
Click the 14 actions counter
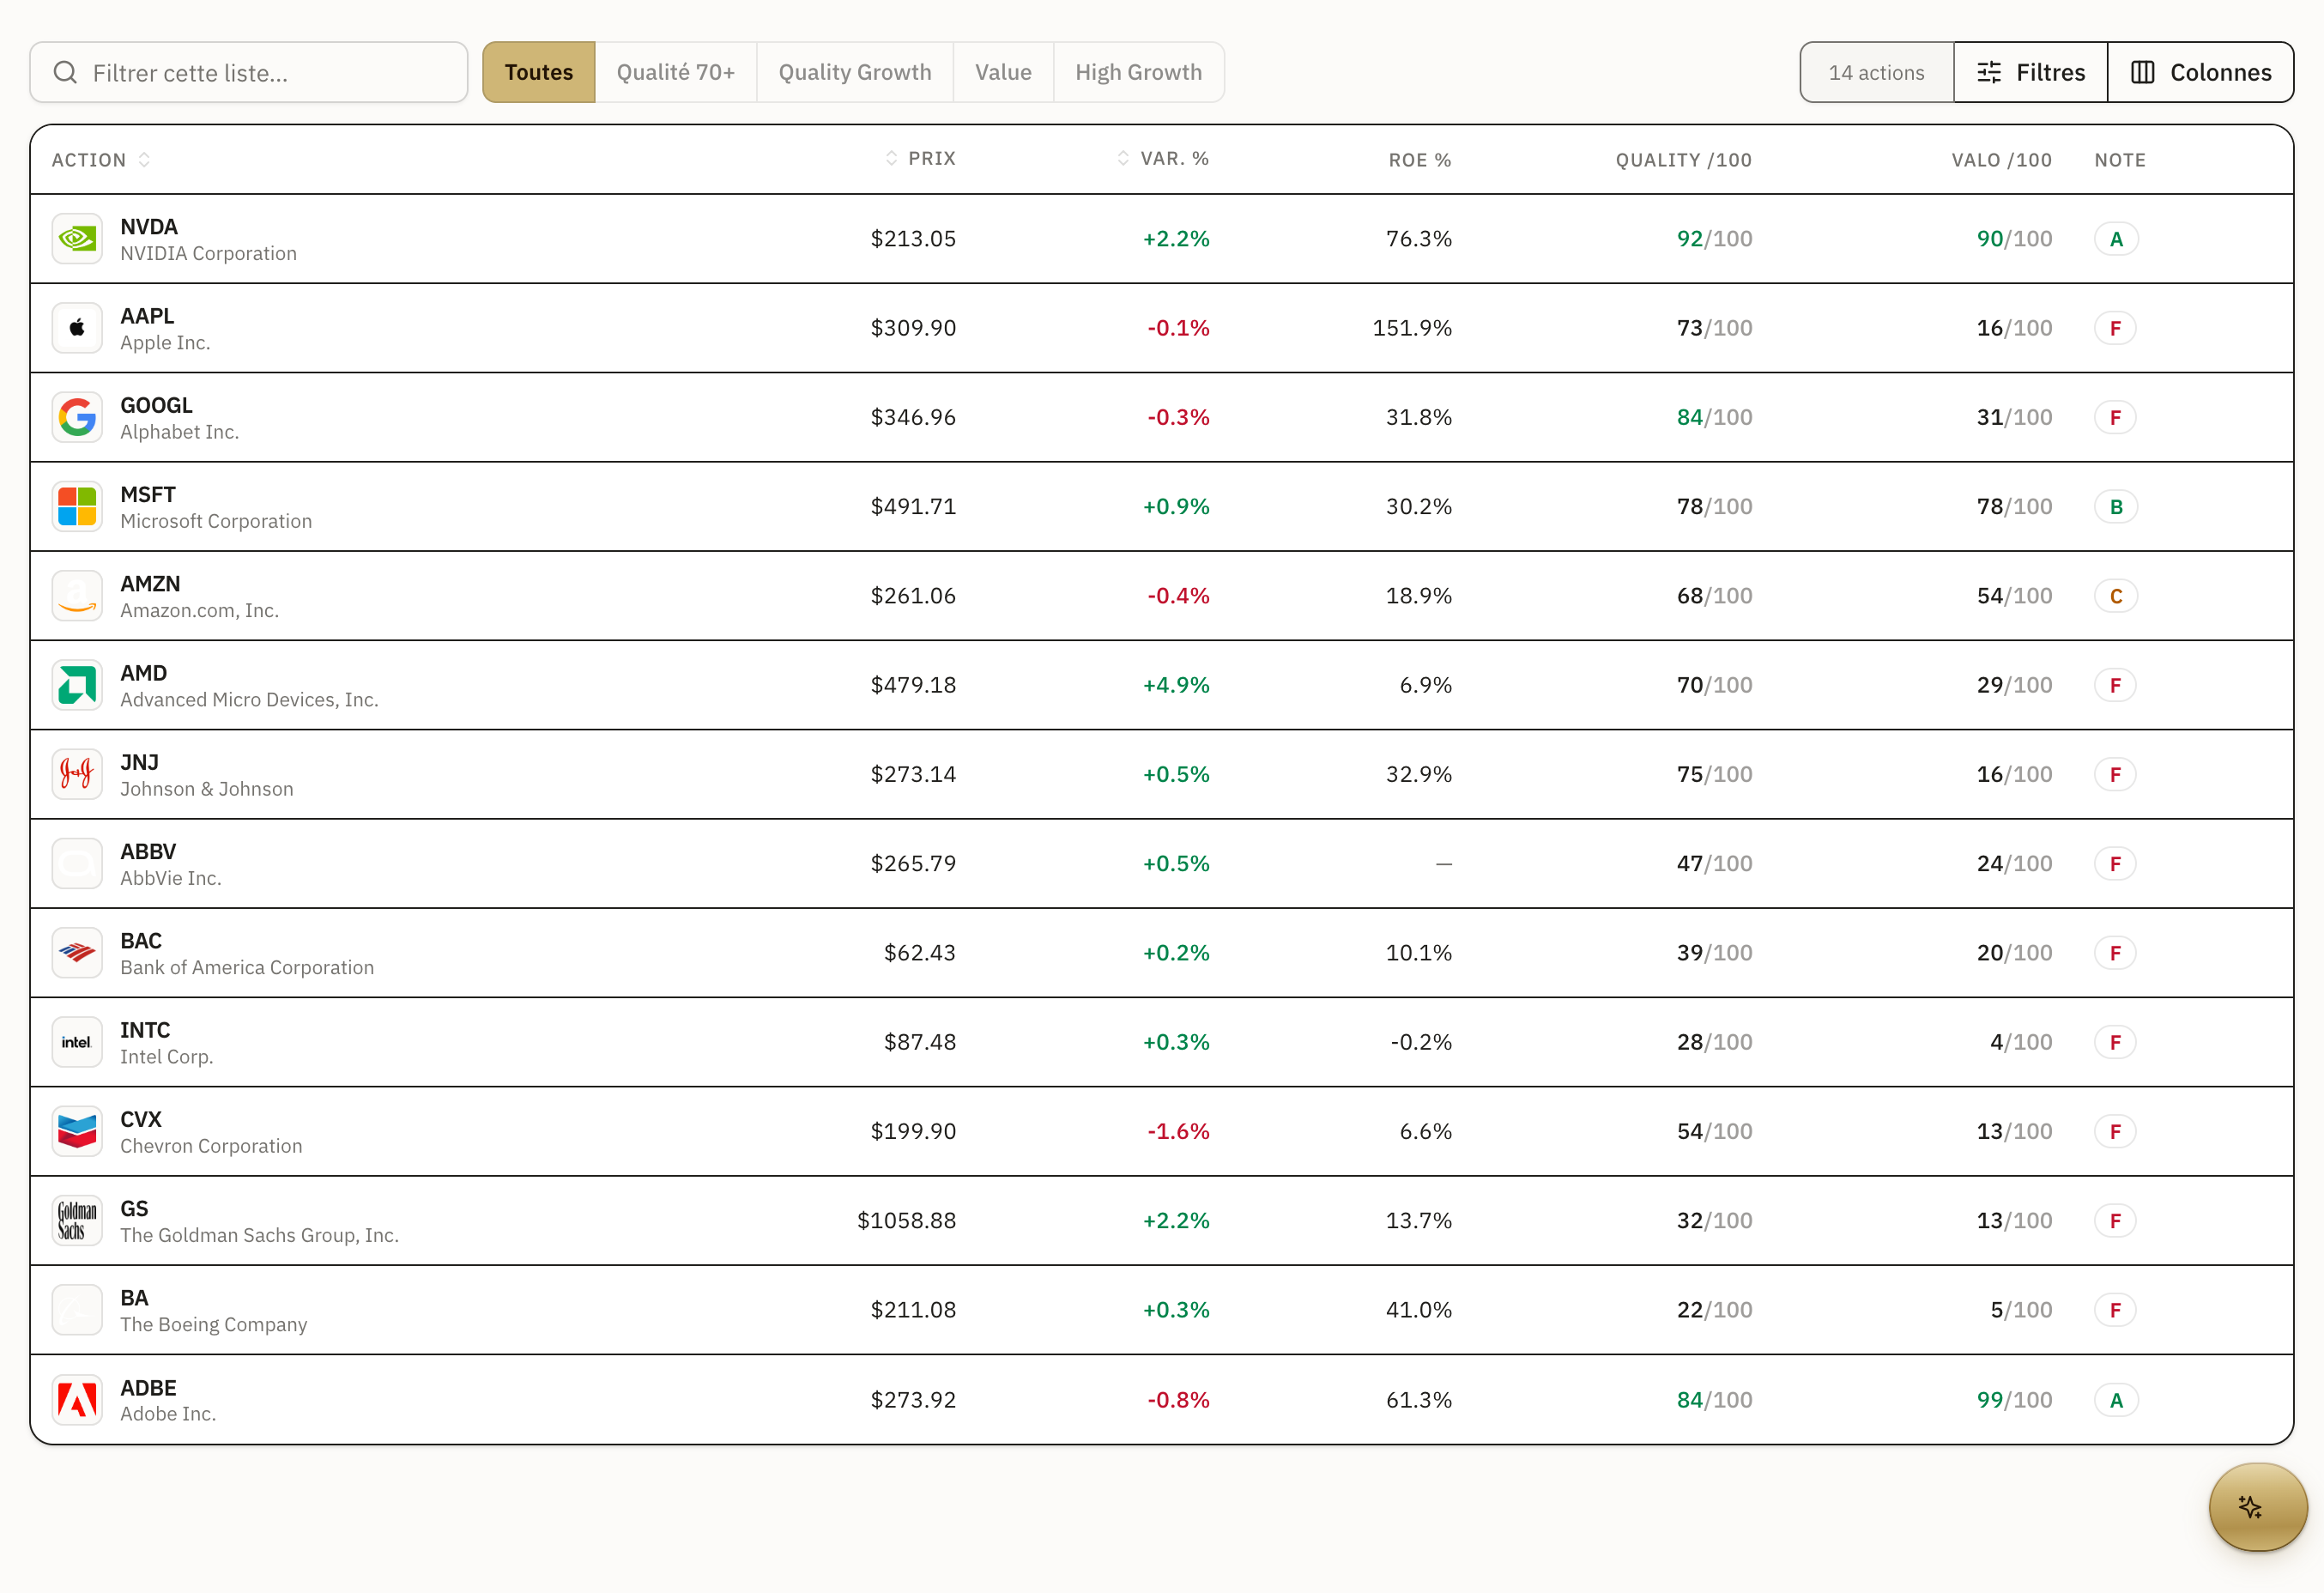tap(1877, 72)
